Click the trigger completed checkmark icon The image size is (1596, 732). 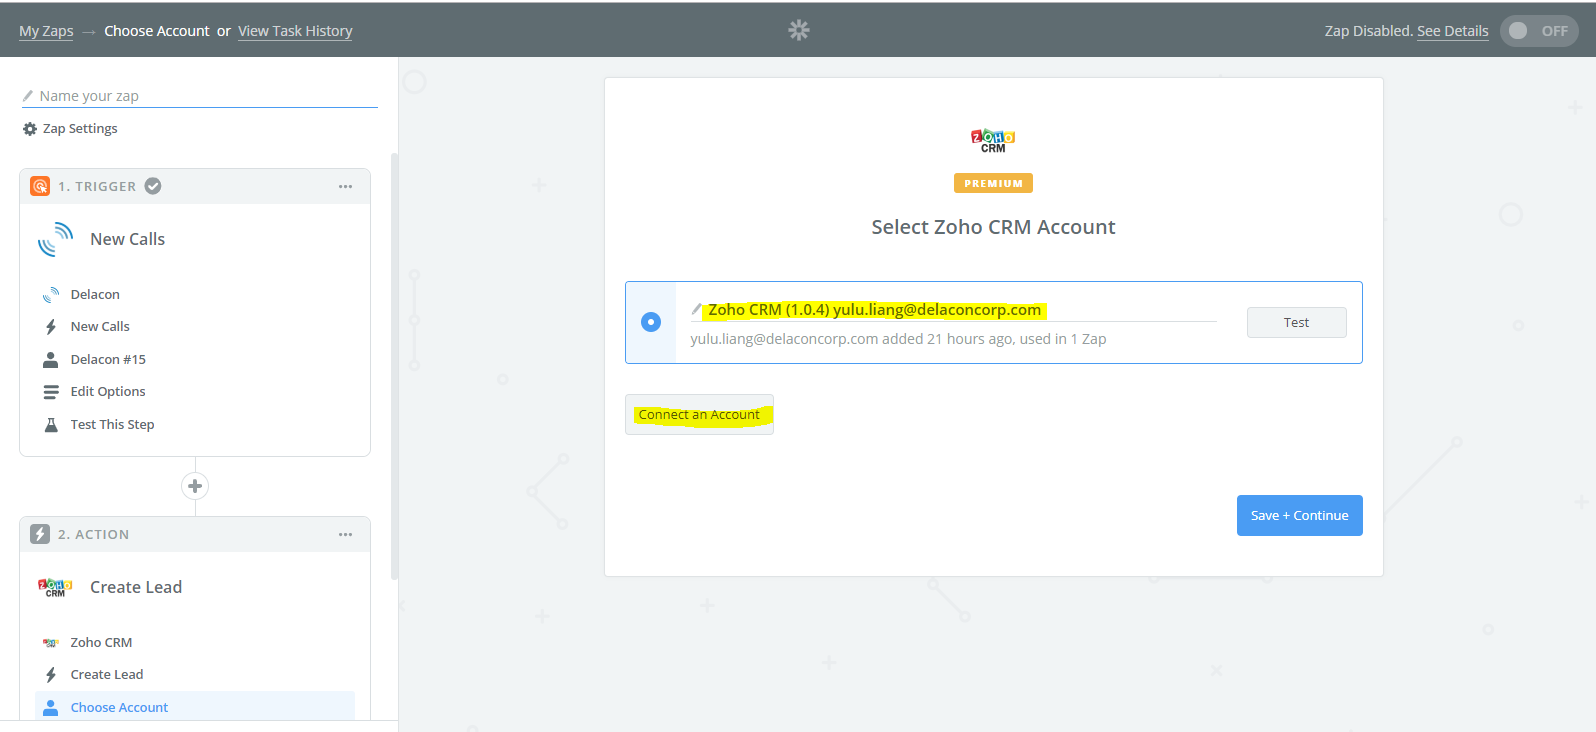(153, 186)
